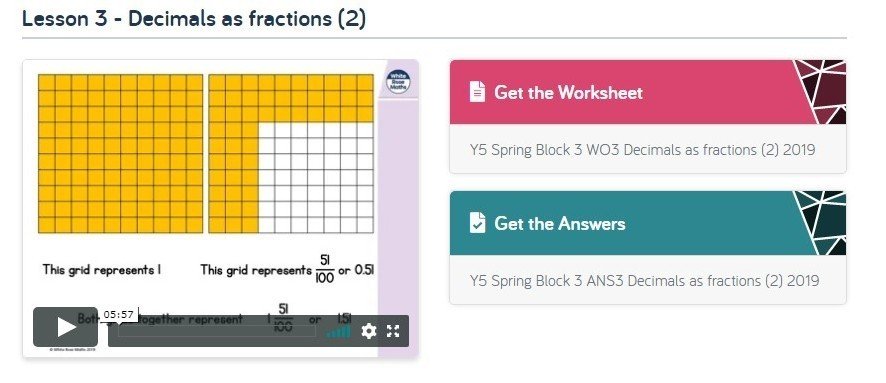Adjust the video volume bars
Viewport: 886px width, 383px height.
coord(338,332)
